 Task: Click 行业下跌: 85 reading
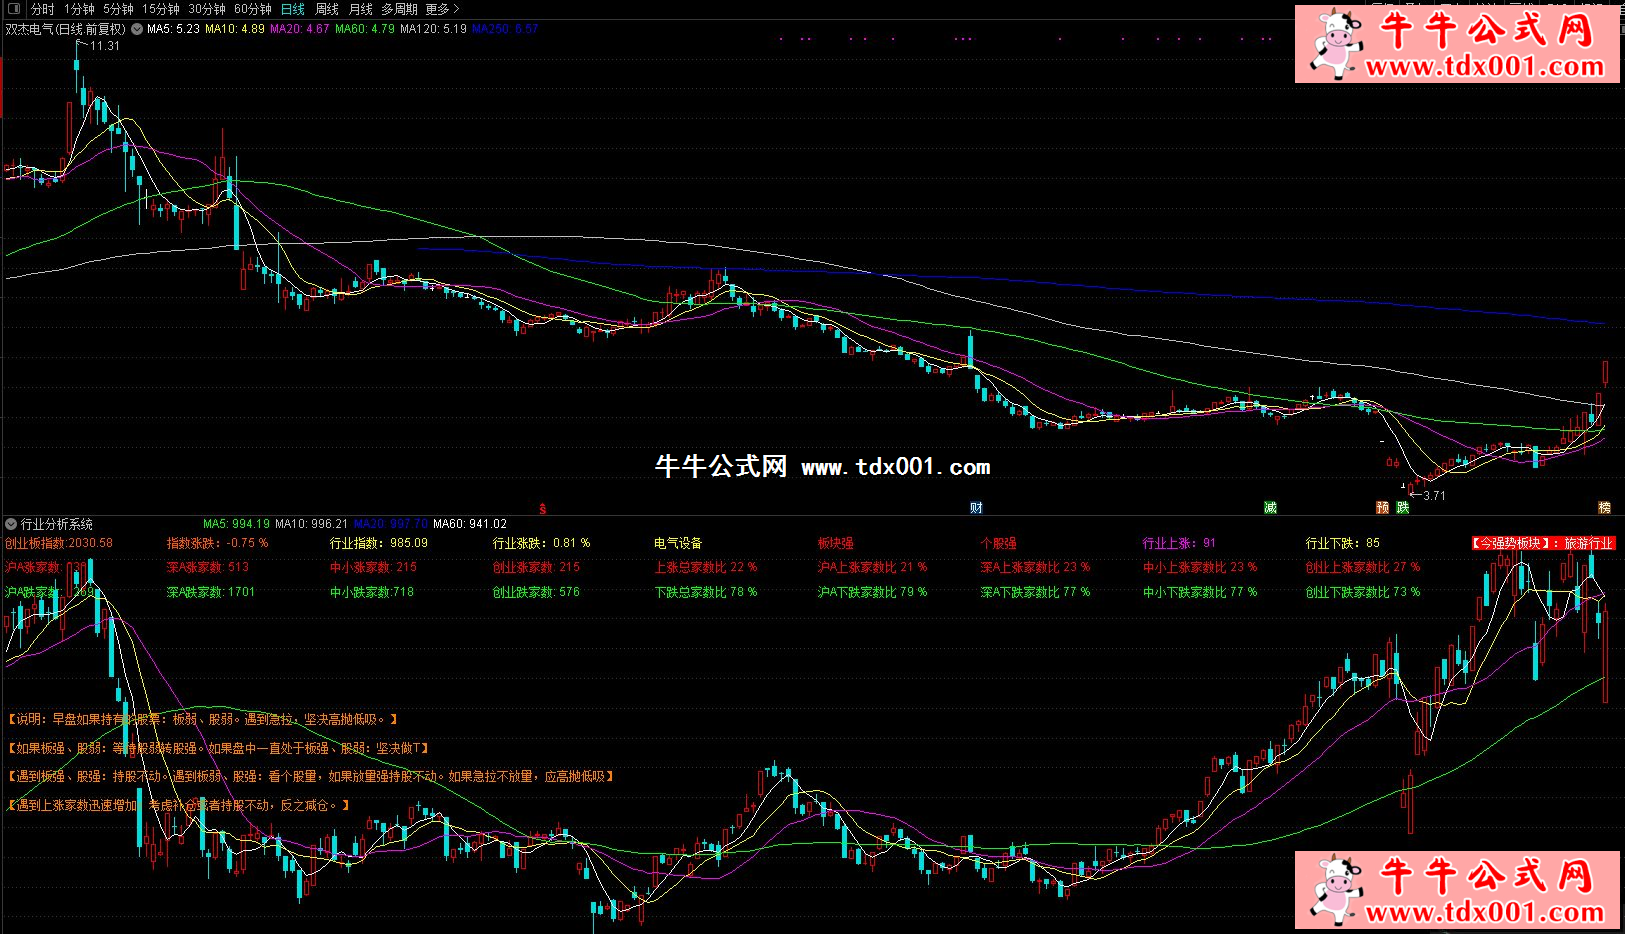[x=1342, y=543]
